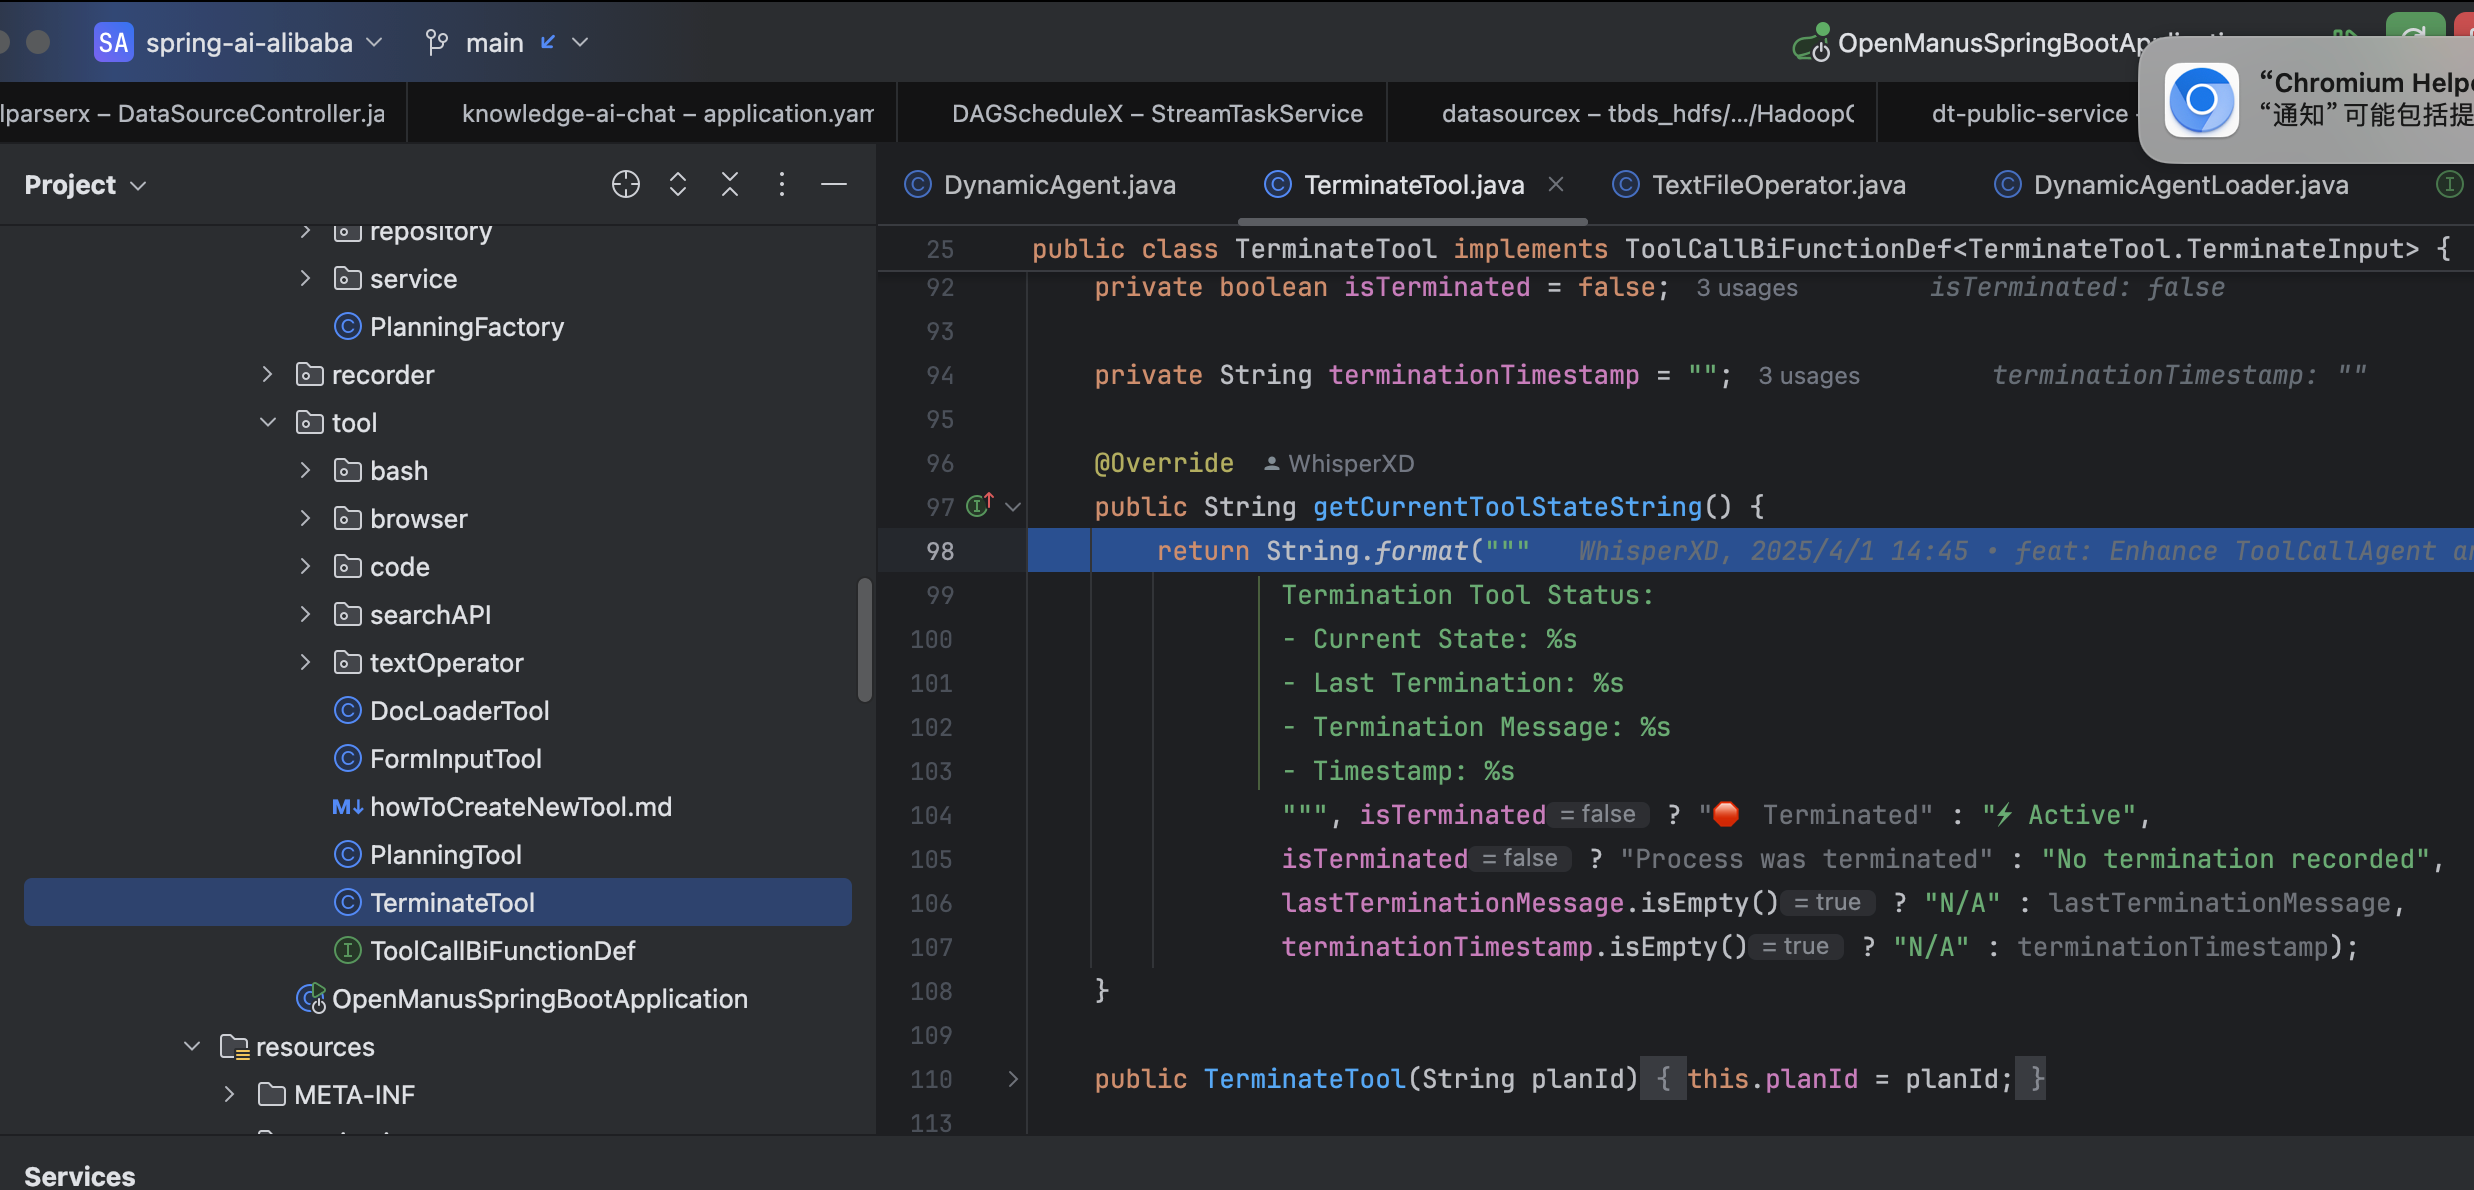Switch to the TextFileOperator.java tab
Viewport: 2474px width, 1190px height.
click(x=1778, y=185)
